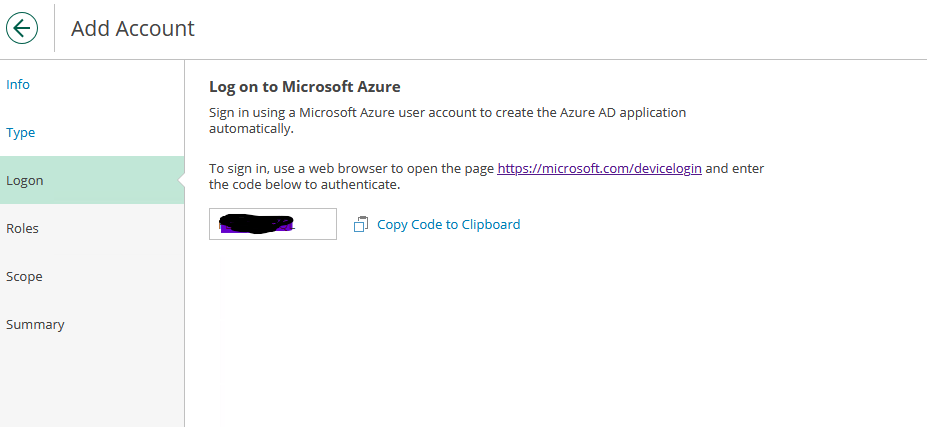Click inside the authentication code field
This screenshot has width=927, height=427.
tap(317, 225)
